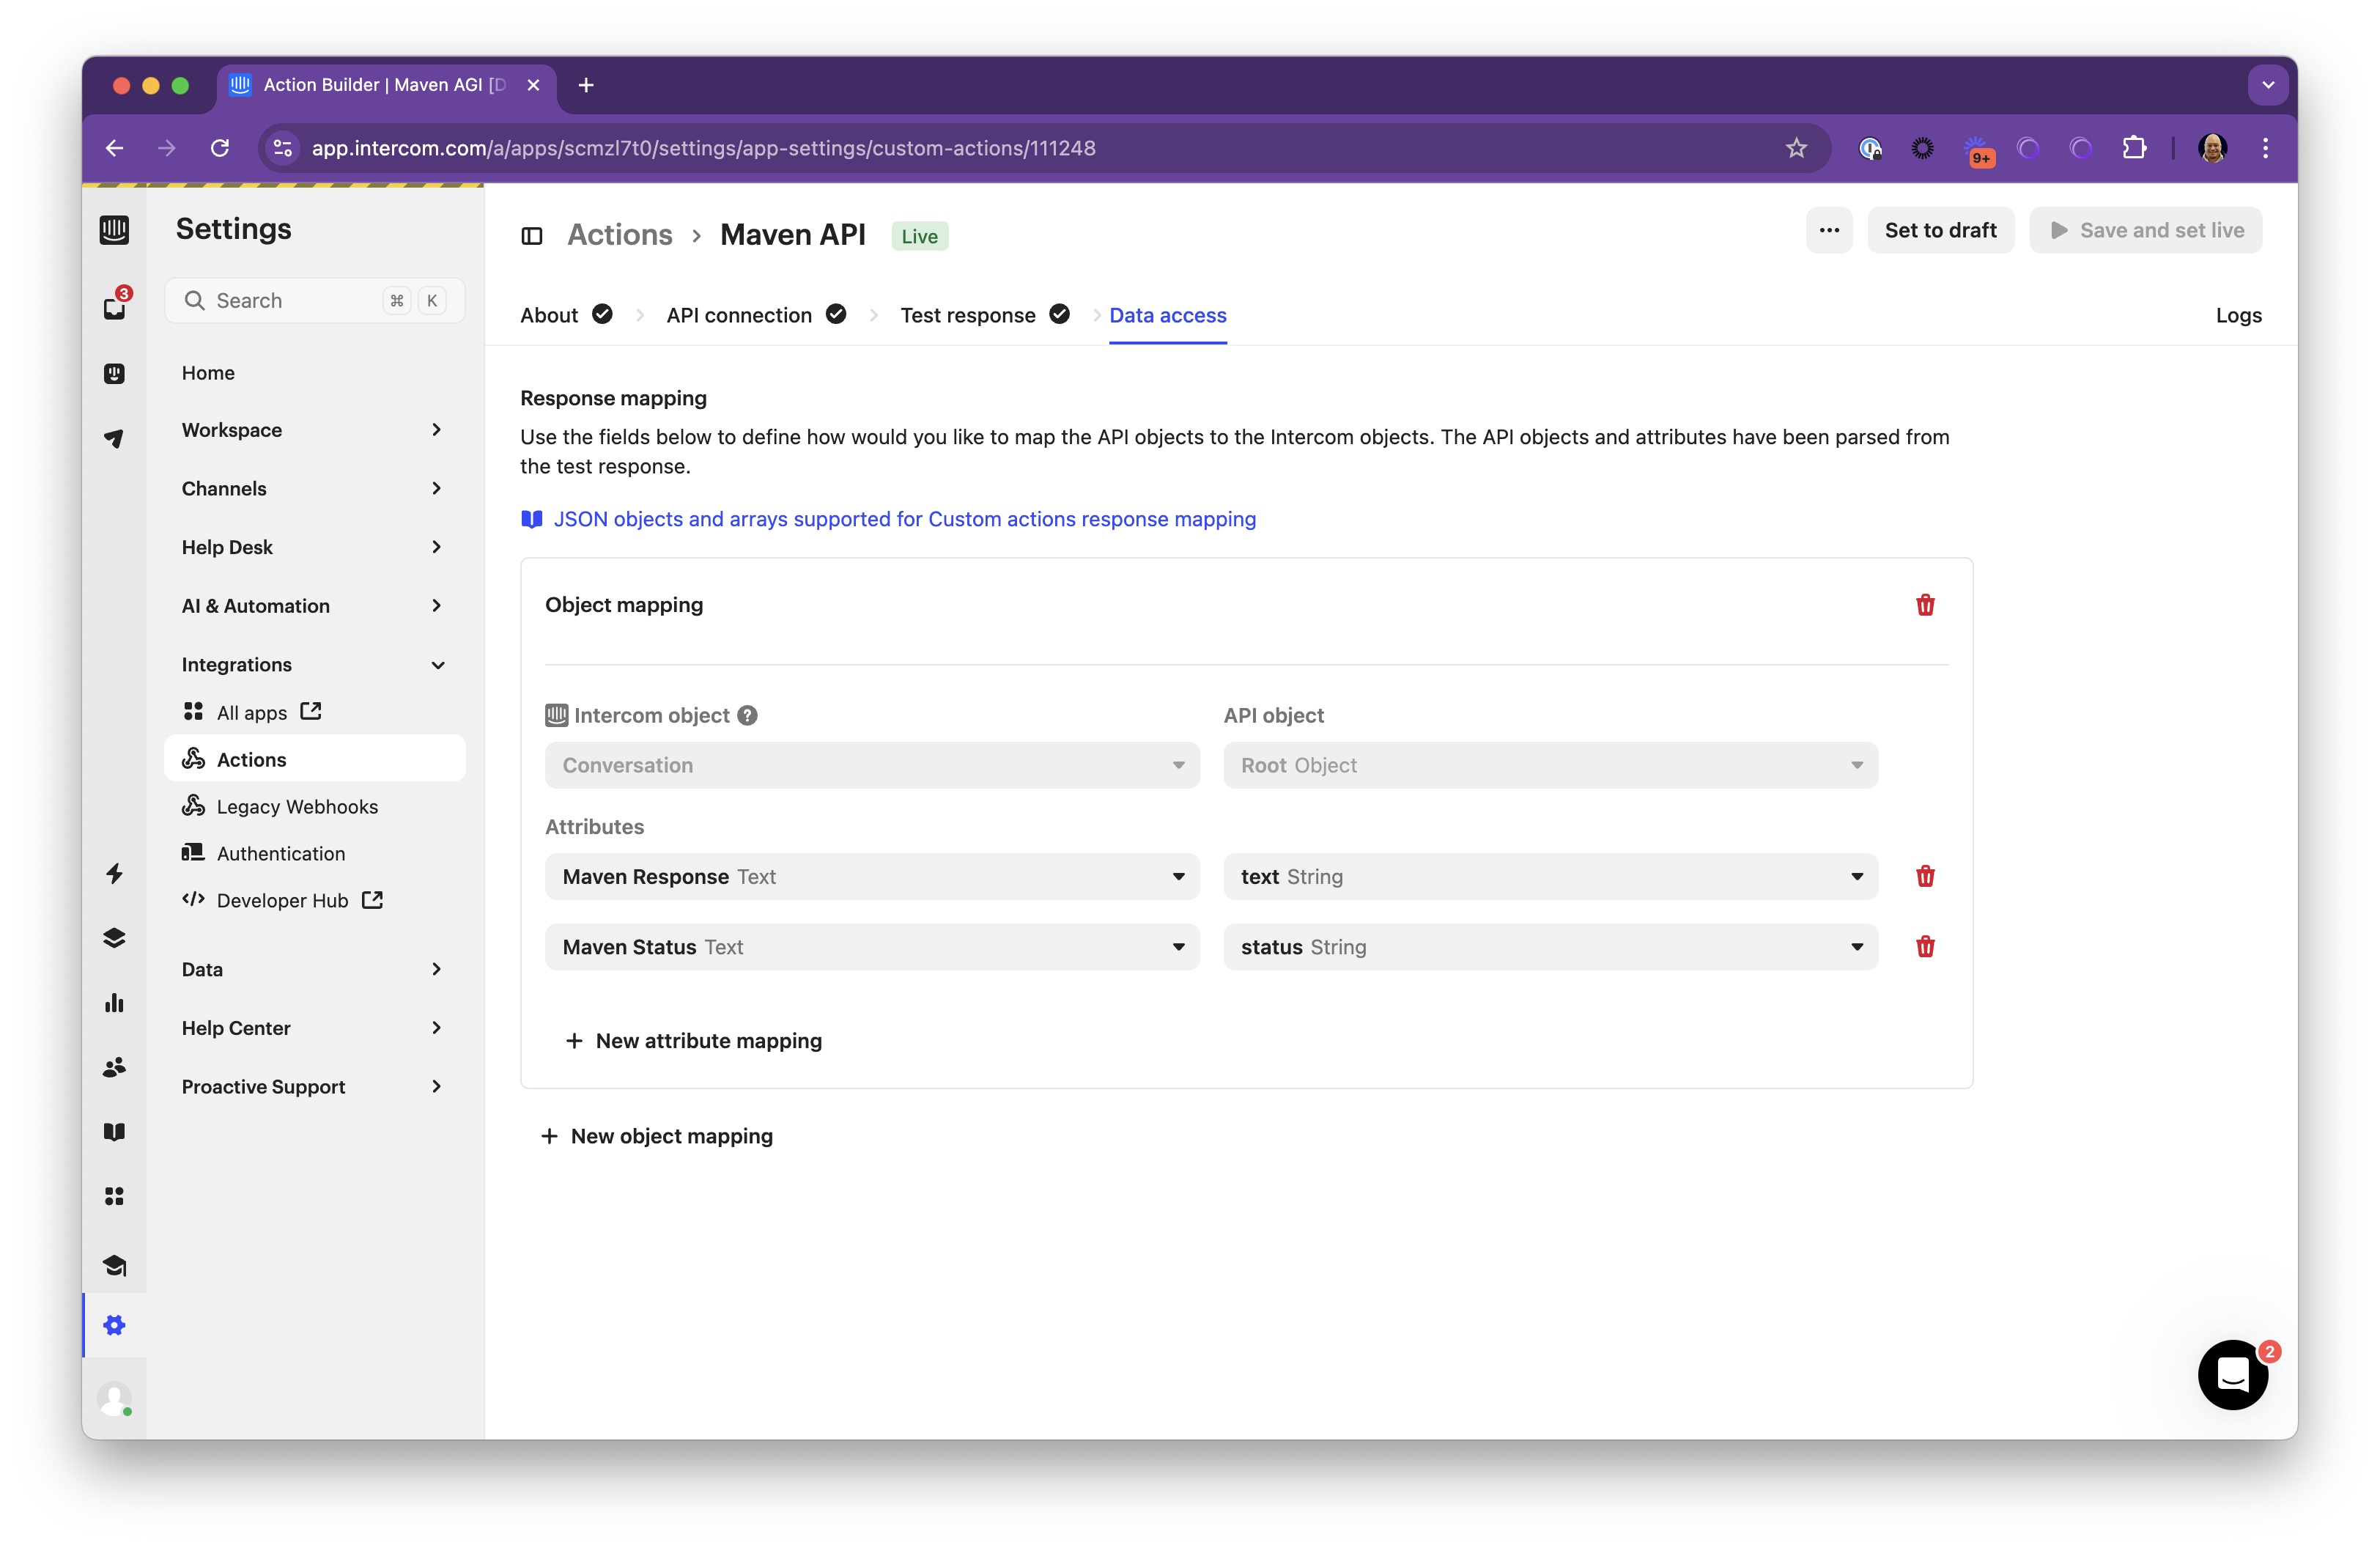Click the Intercom object help icon

pos(747,715)
